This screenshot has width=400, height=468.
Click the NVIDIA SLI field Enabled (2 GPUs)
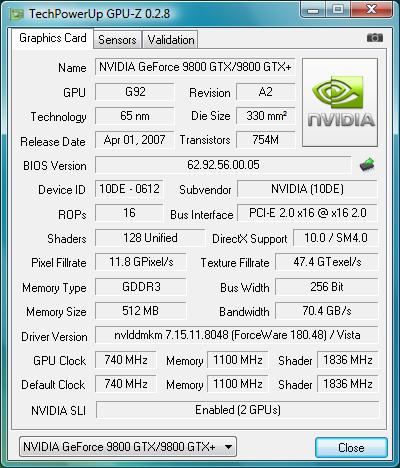tap(237, 410)
